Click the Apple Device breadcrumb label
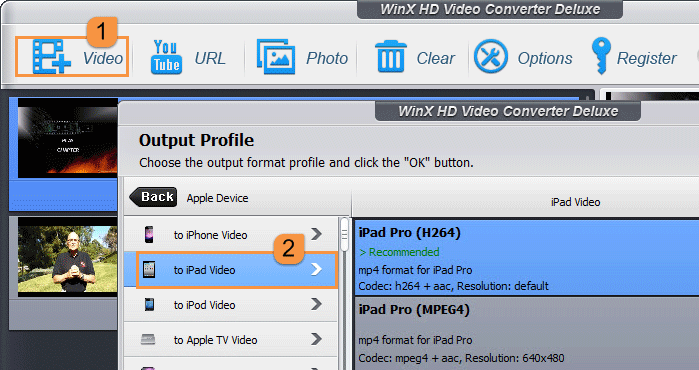The image size is (699, 370). pos(218,198)
